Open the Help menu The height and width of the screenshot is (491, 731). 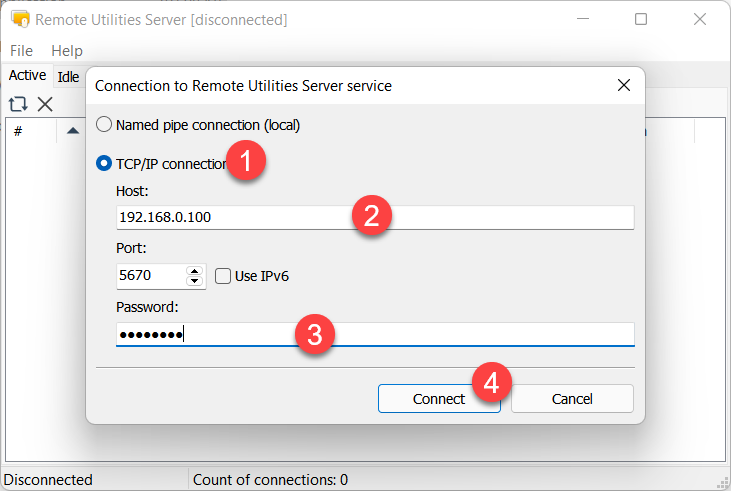point(67,50)
